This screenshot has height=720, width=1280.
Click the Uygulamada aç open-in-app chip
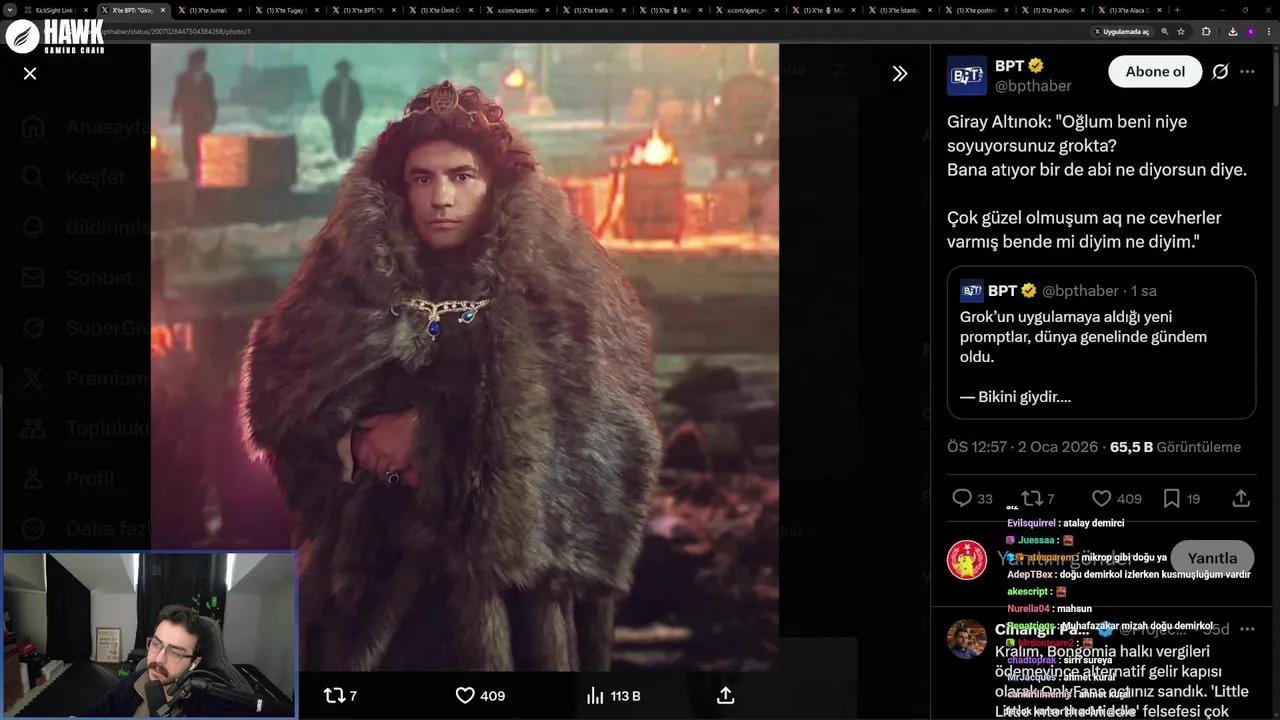1123,31
